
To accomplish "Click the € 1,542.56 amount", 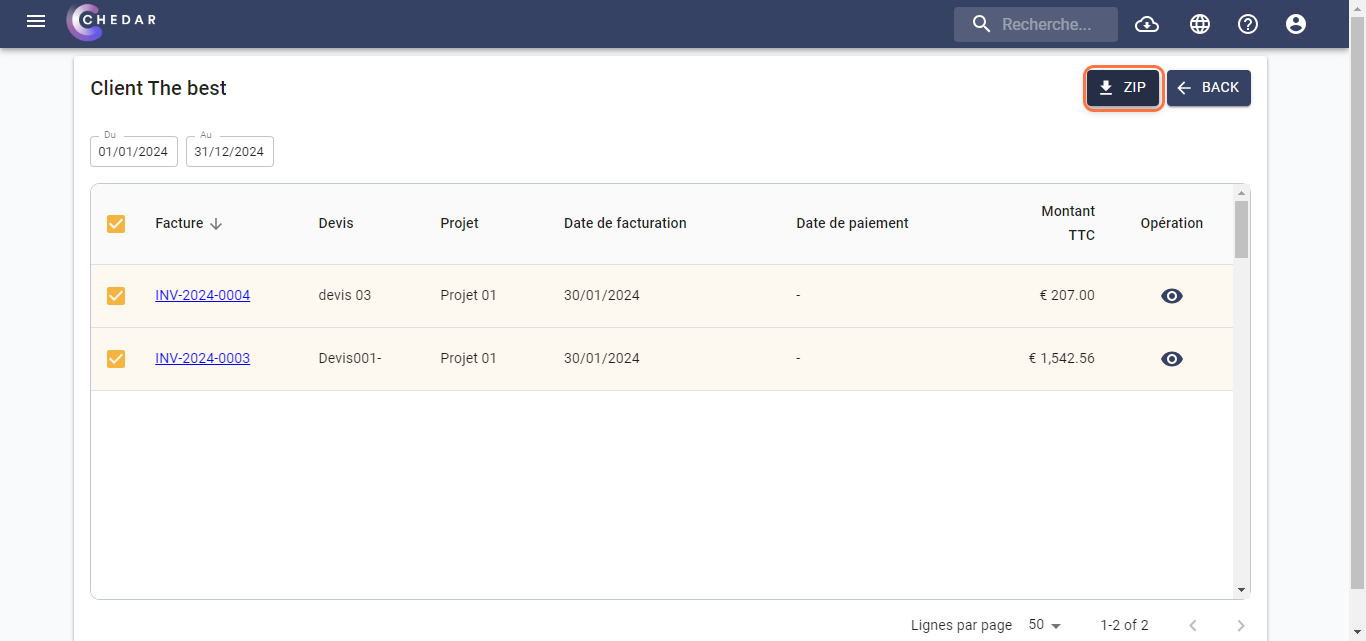I will (x=1062, y=359).
